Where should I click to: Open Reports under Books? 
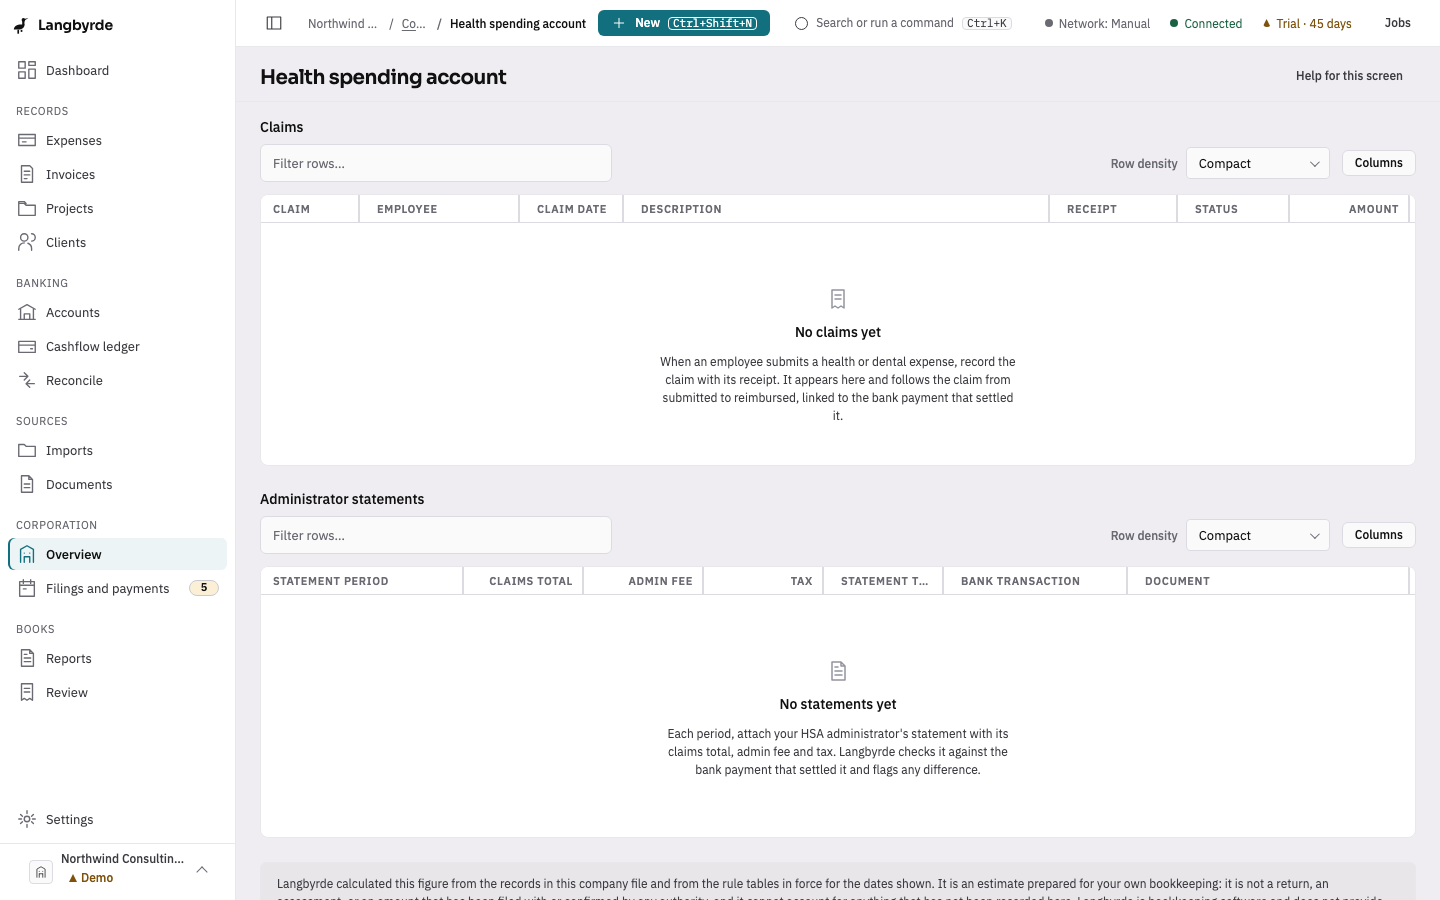(117, 659)
